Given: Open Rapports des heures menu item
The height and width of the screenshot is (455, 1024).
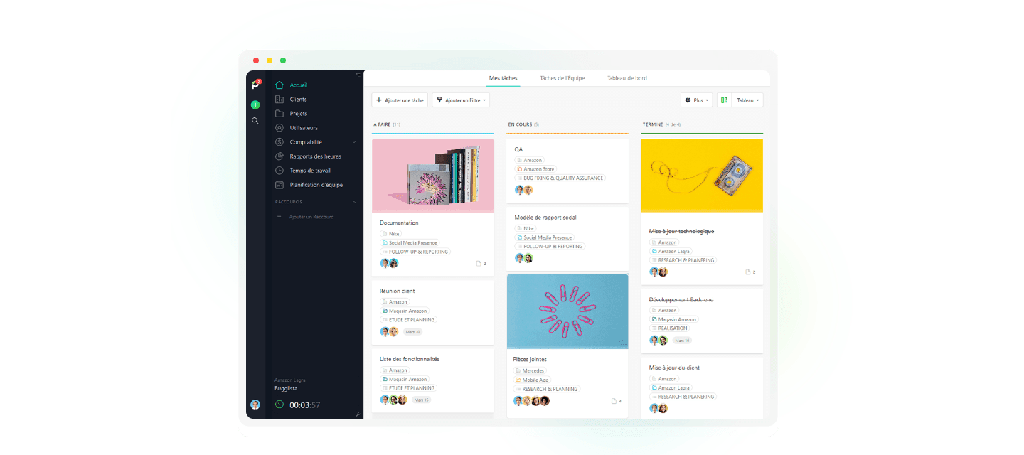Looking at the screenshot, I should [x=315, y=157].
